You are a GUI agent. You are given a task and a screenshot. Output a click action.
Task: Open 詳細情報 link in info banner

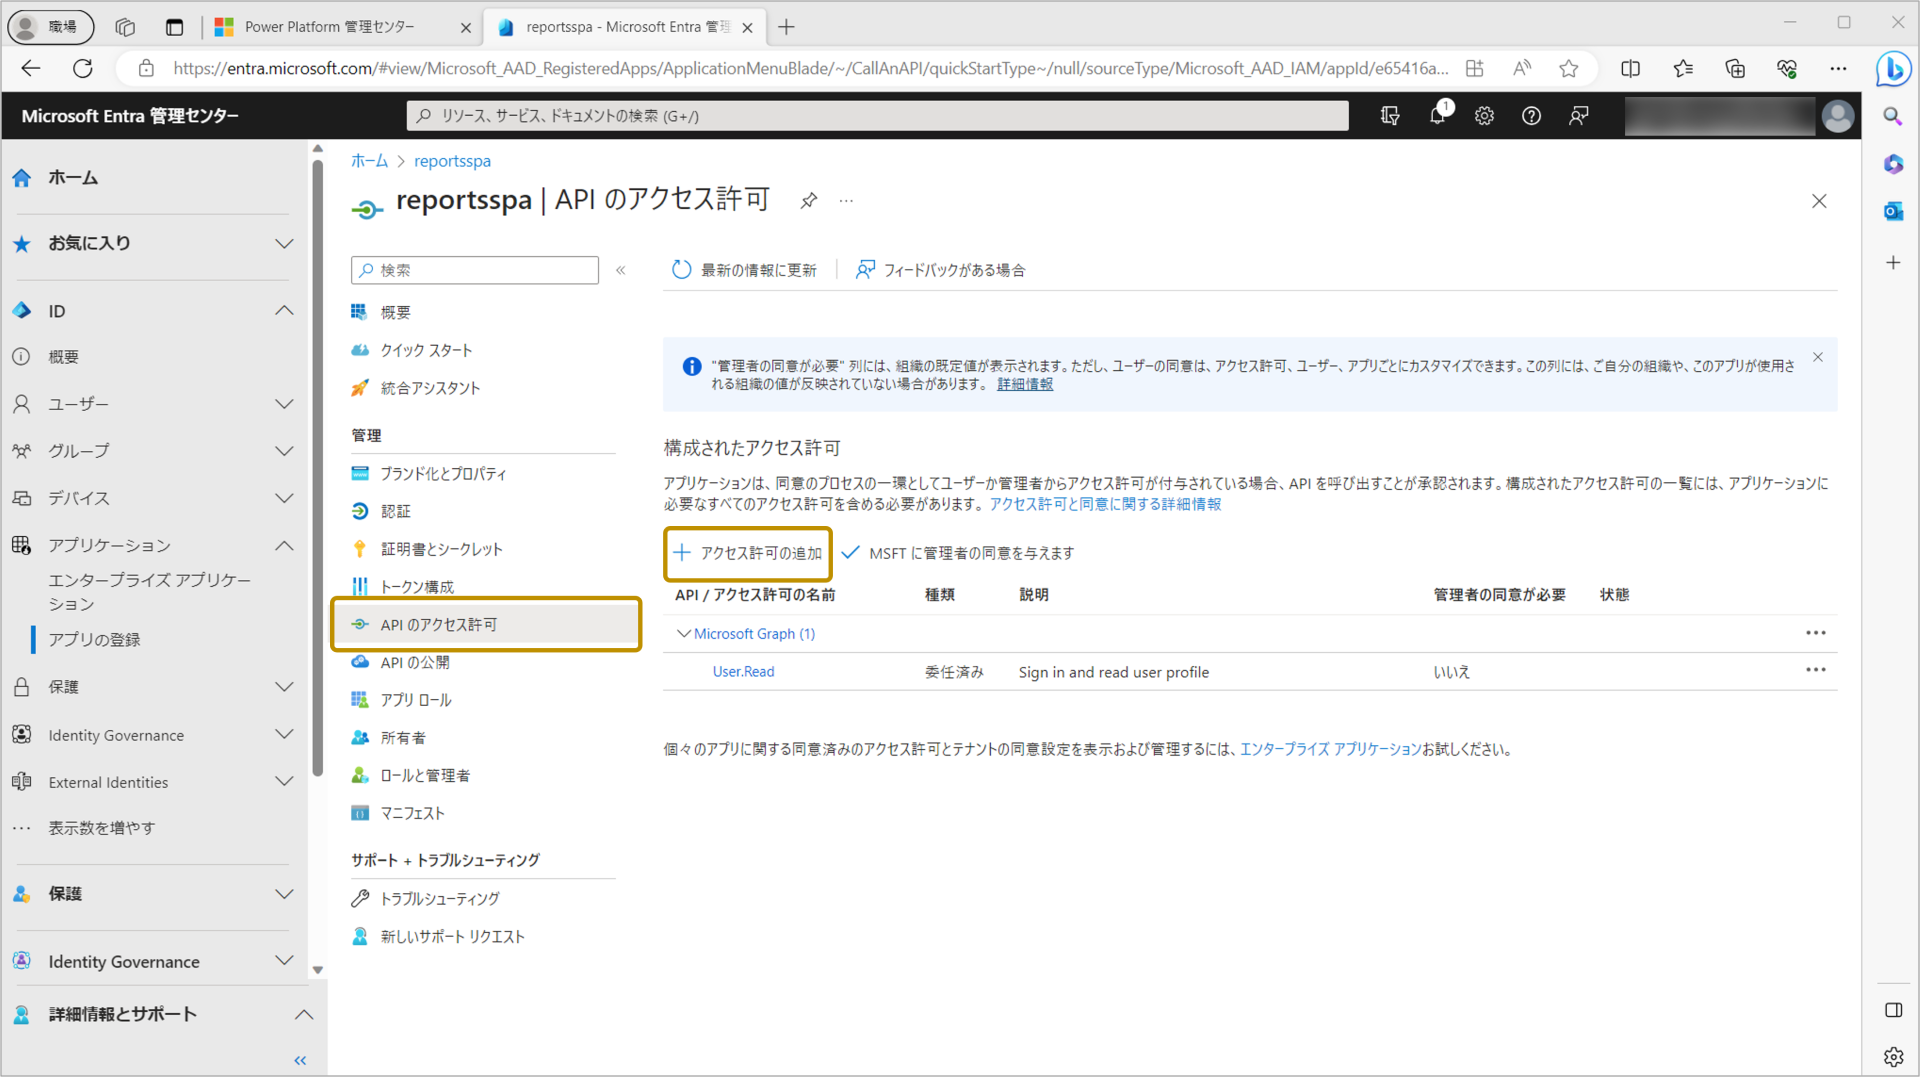(x=1025, y=384)
